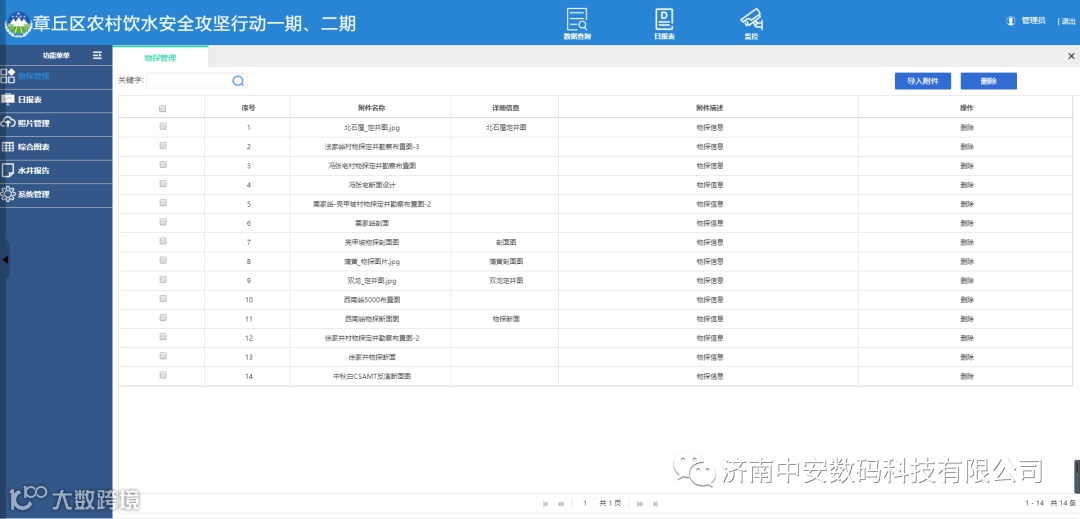Click file name 双龙_定井图.jpg
The height and width of the screenshot is (519, 1080).
pos(372,282)
